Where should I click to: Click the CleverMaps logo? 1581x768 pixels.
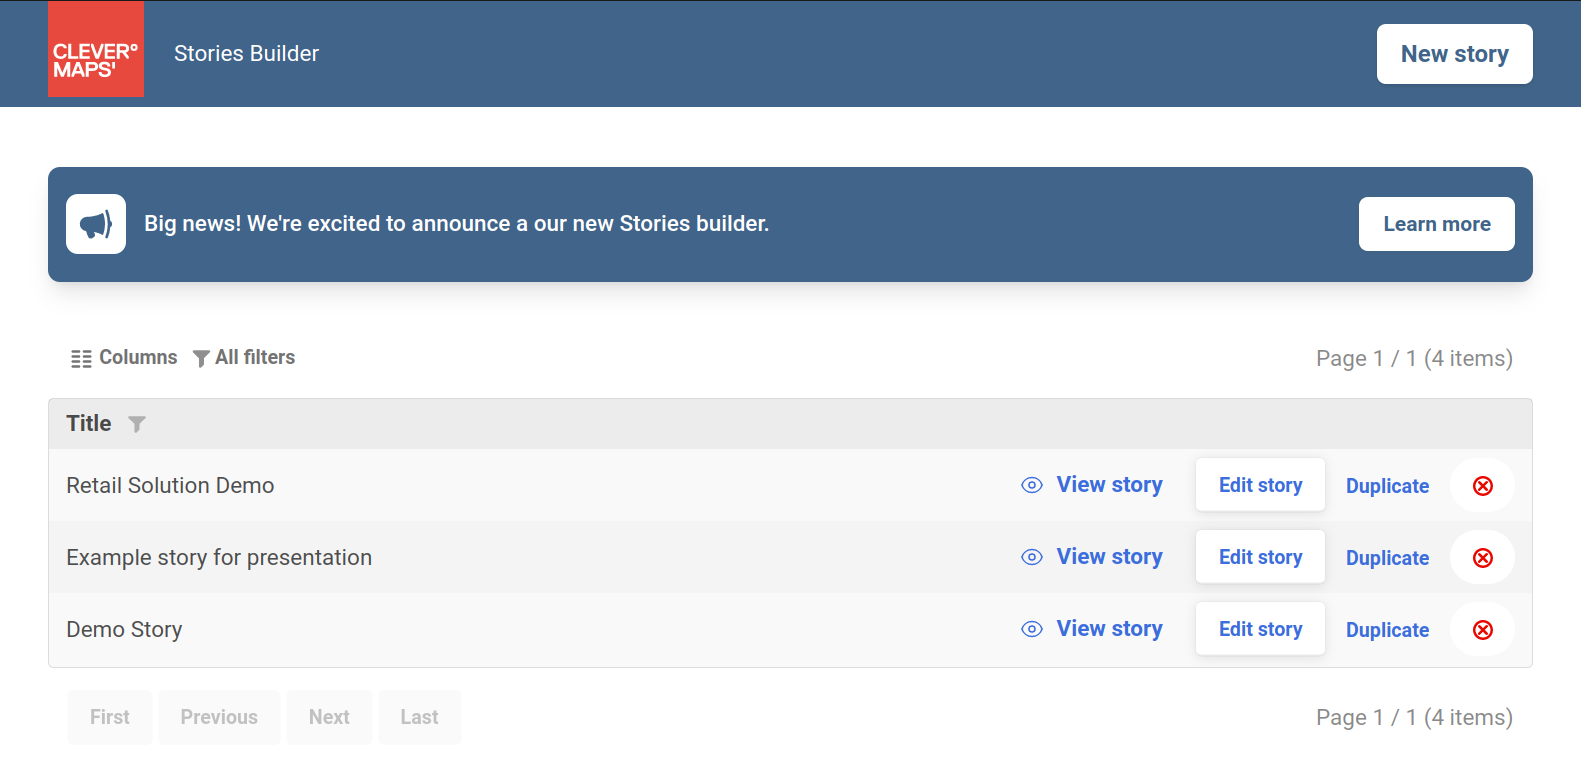point(96,50)
